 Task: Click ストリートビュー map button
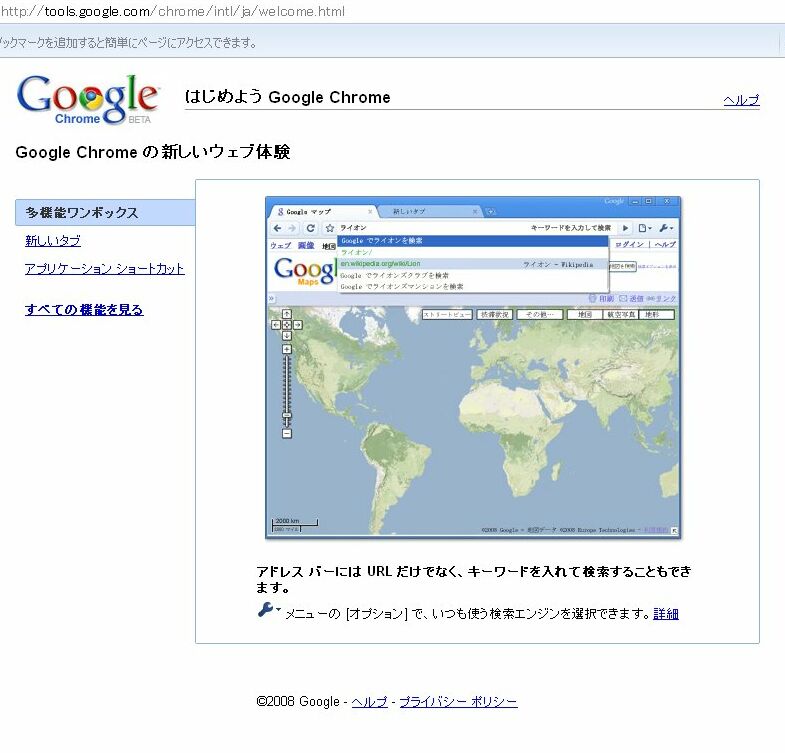point(447,314)
